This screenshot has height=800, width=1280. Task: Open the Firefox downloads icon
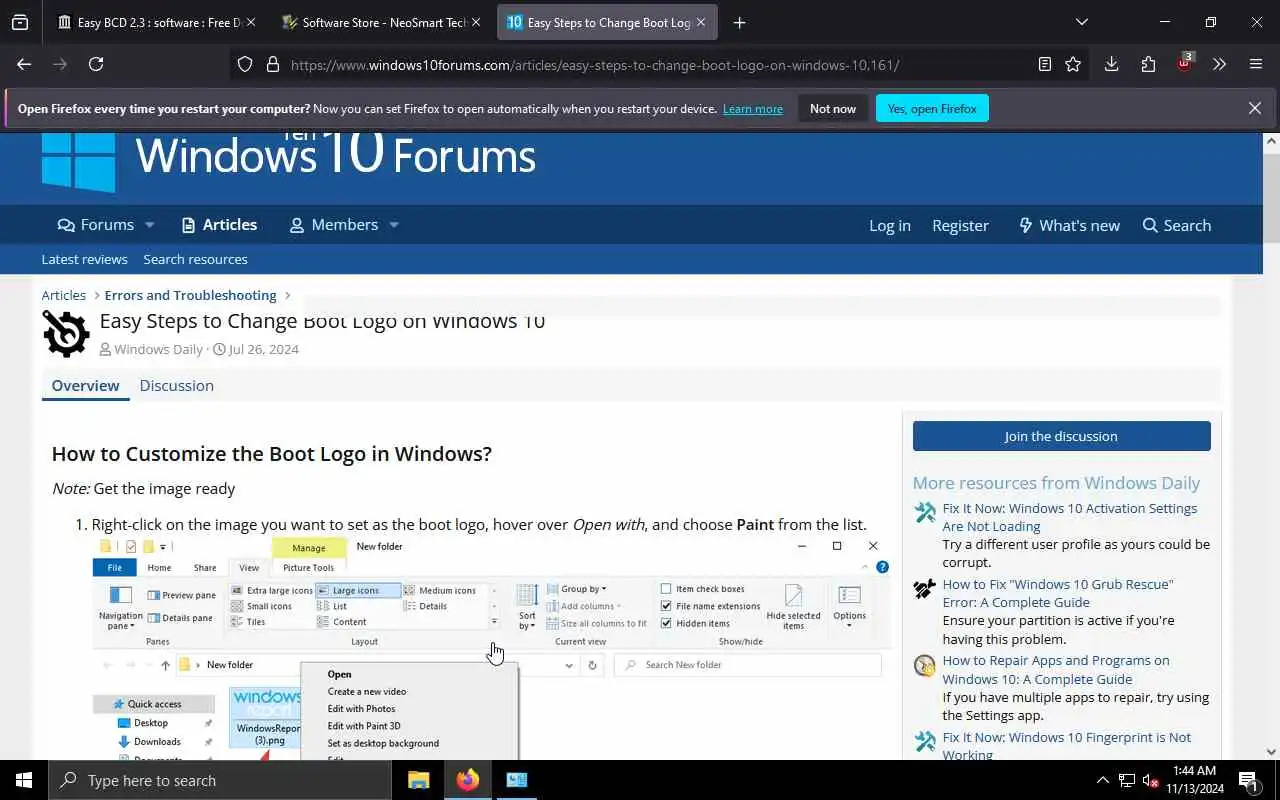[x=1111, y=64]
